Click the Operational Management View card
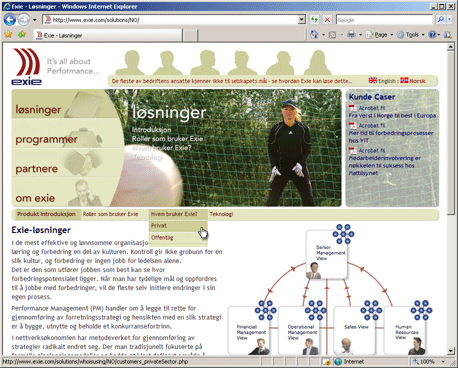The image size is (458, 368). (x=299, y=331)
